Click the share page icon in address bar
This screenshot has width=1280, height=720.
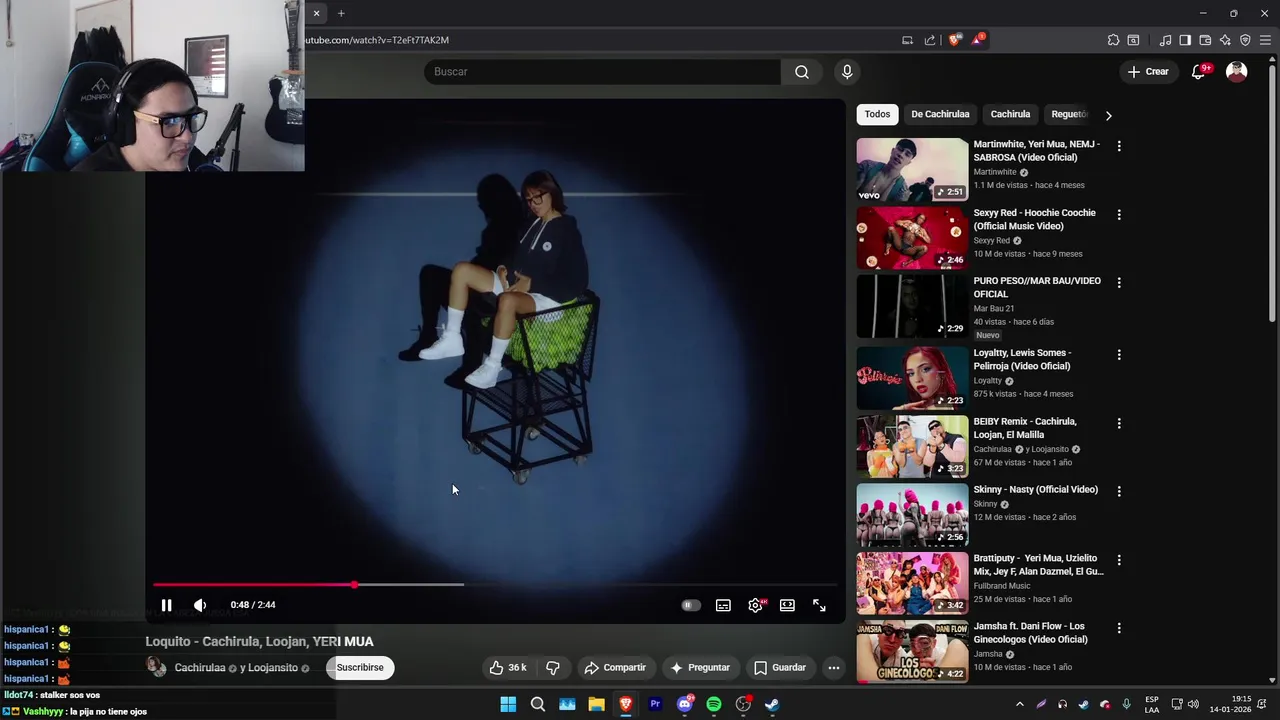pyautogui.click(x=930, y=40)
